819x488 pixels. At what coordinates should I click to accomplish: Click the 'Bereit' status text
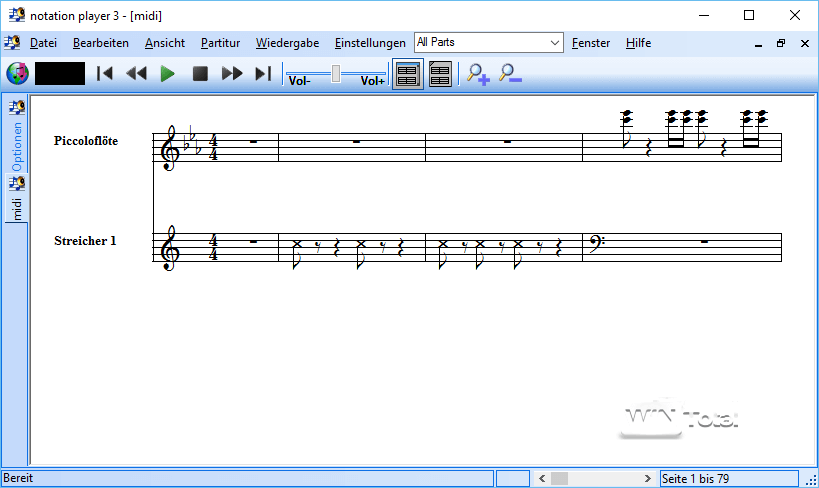(18, 478)
